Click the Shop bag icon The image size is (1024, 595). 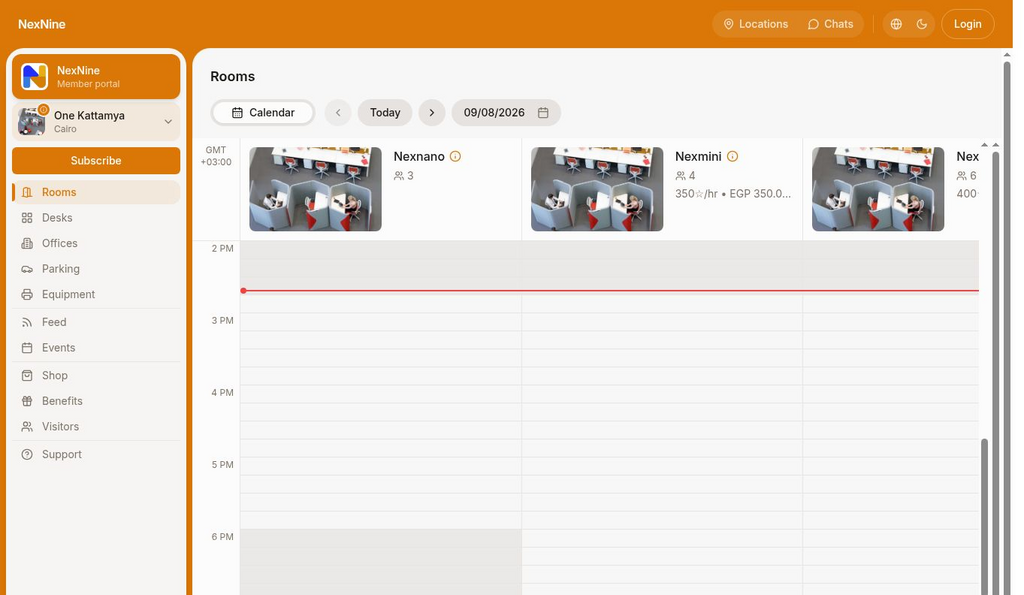click(27, 376)
